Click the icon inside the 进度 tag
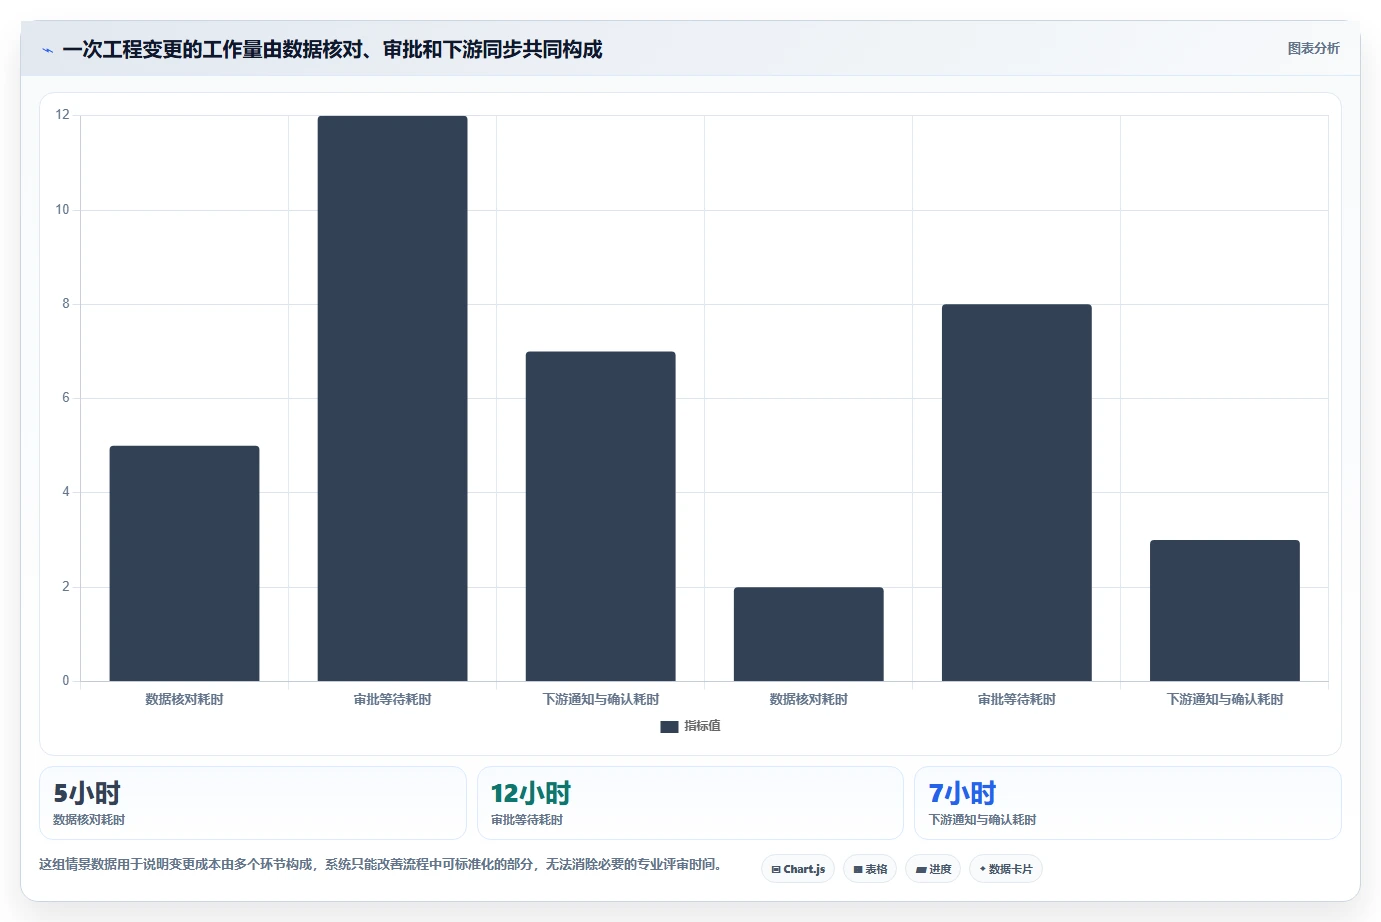 pos(920,870)
